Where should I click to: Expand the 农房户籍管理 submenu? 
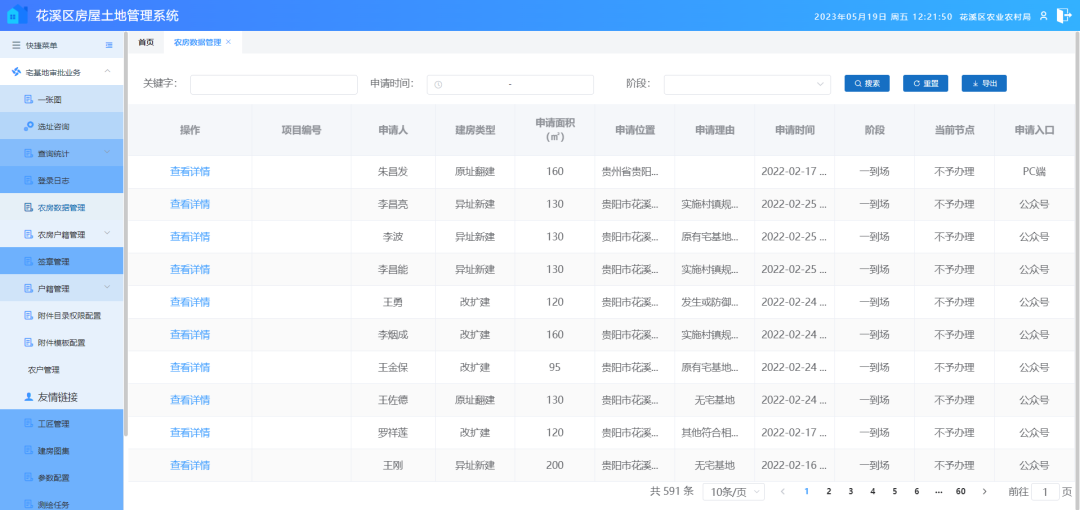click(107, 234)
